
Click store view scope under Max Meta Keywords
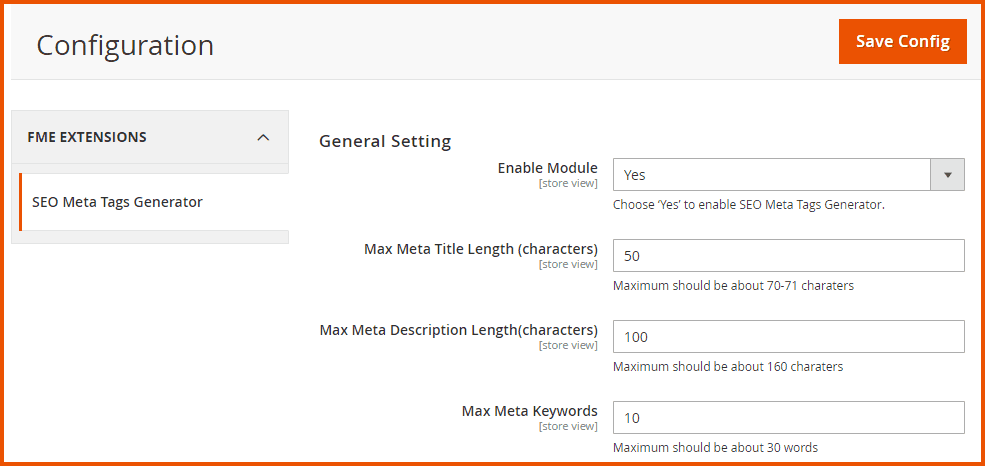(x=568, y=426)
